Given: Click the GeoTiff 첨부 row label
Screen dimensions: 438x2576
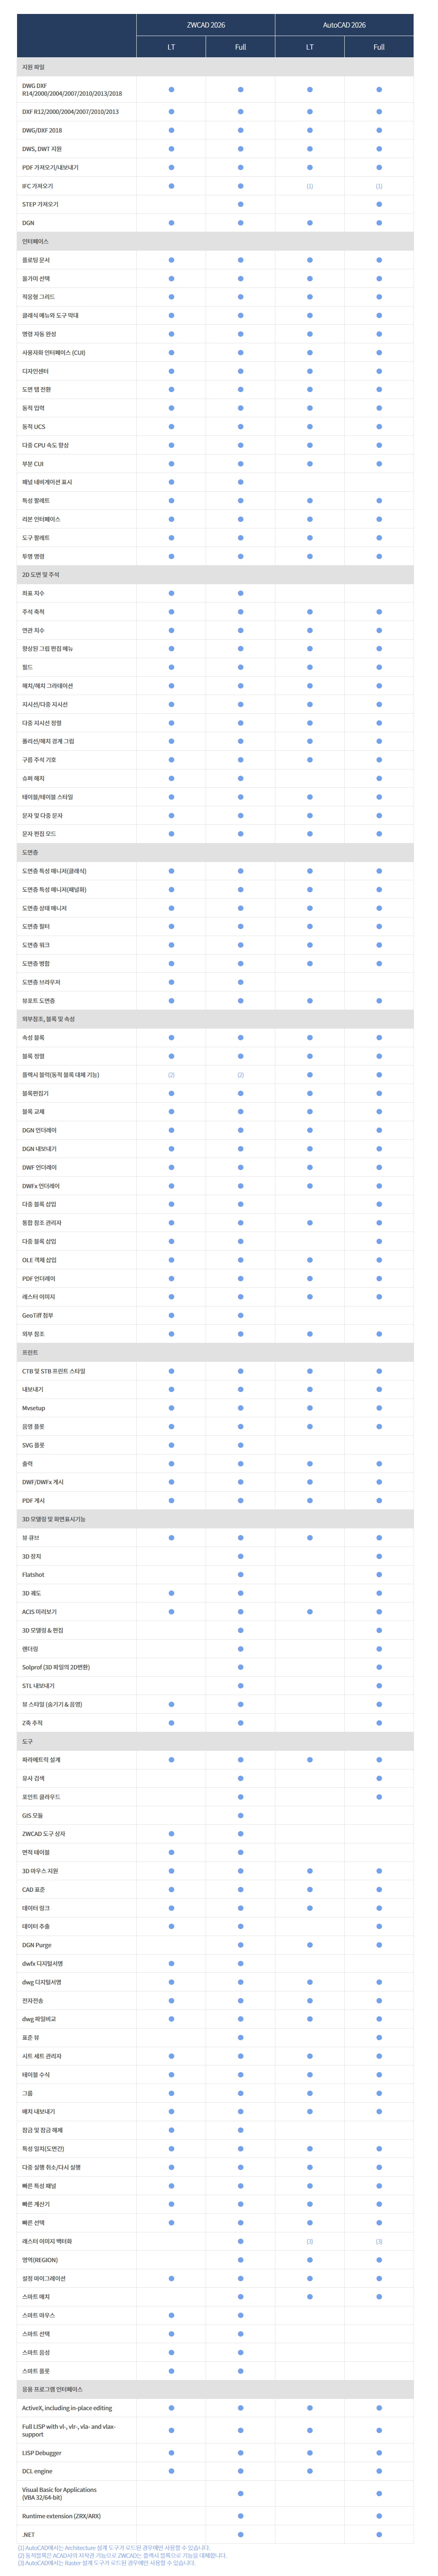Looking at the screenshot, I should tap(38, 1315).
